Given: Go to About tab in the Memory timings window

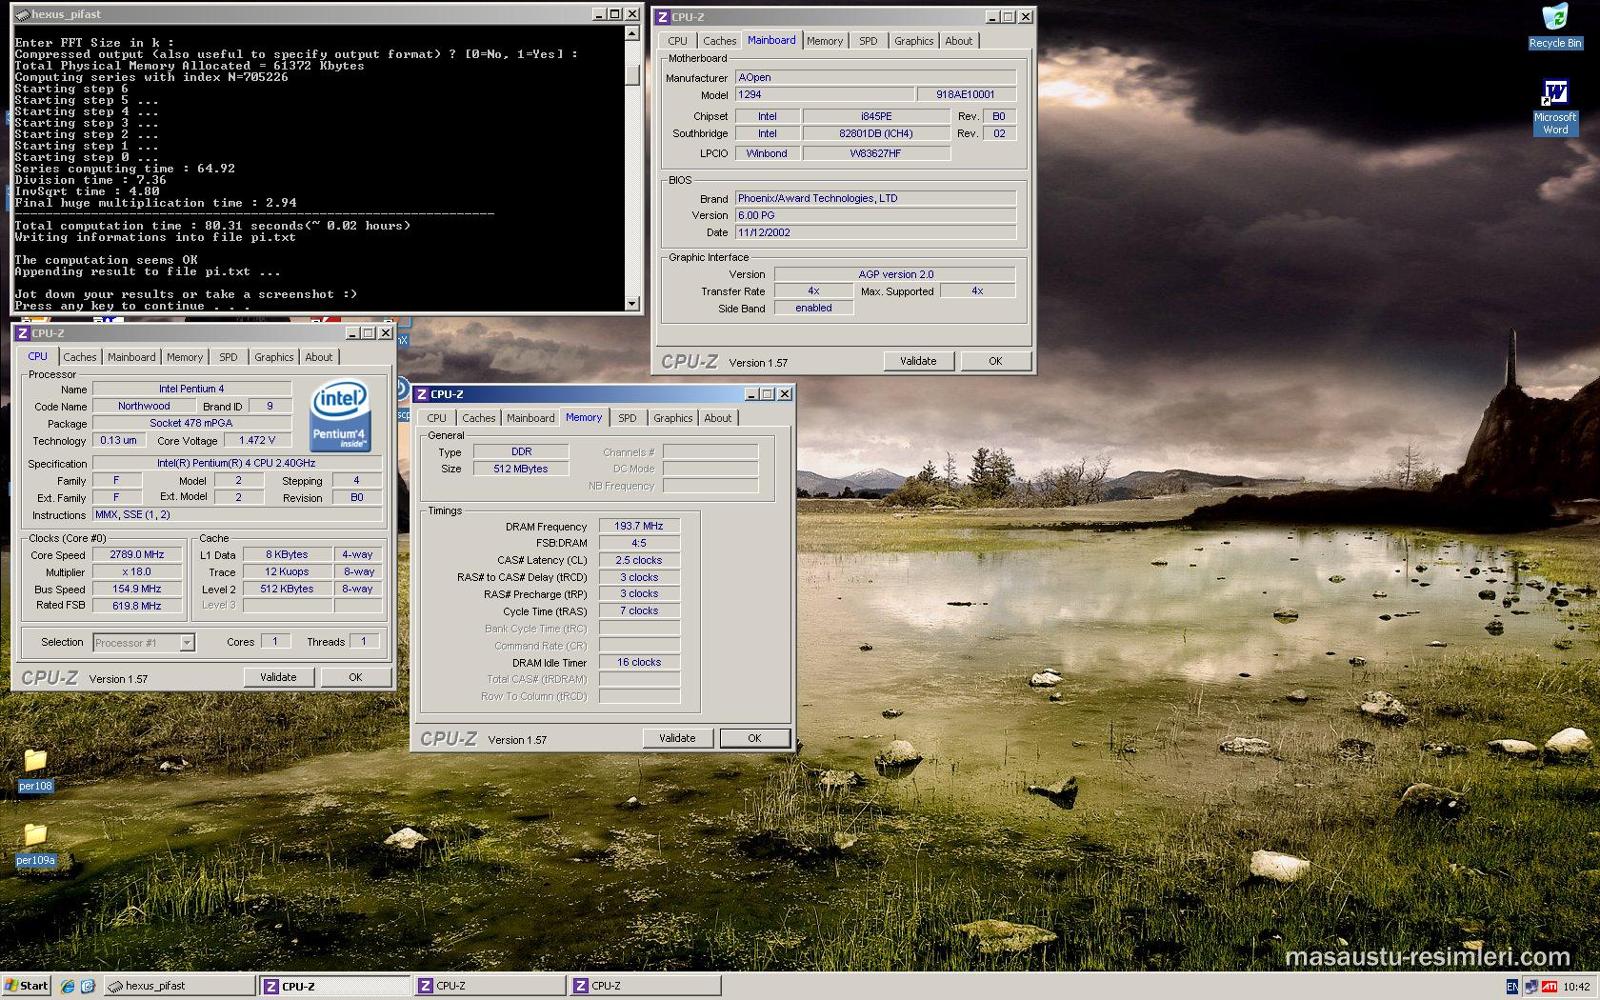Looking at the screenshot, I should 718,418.
